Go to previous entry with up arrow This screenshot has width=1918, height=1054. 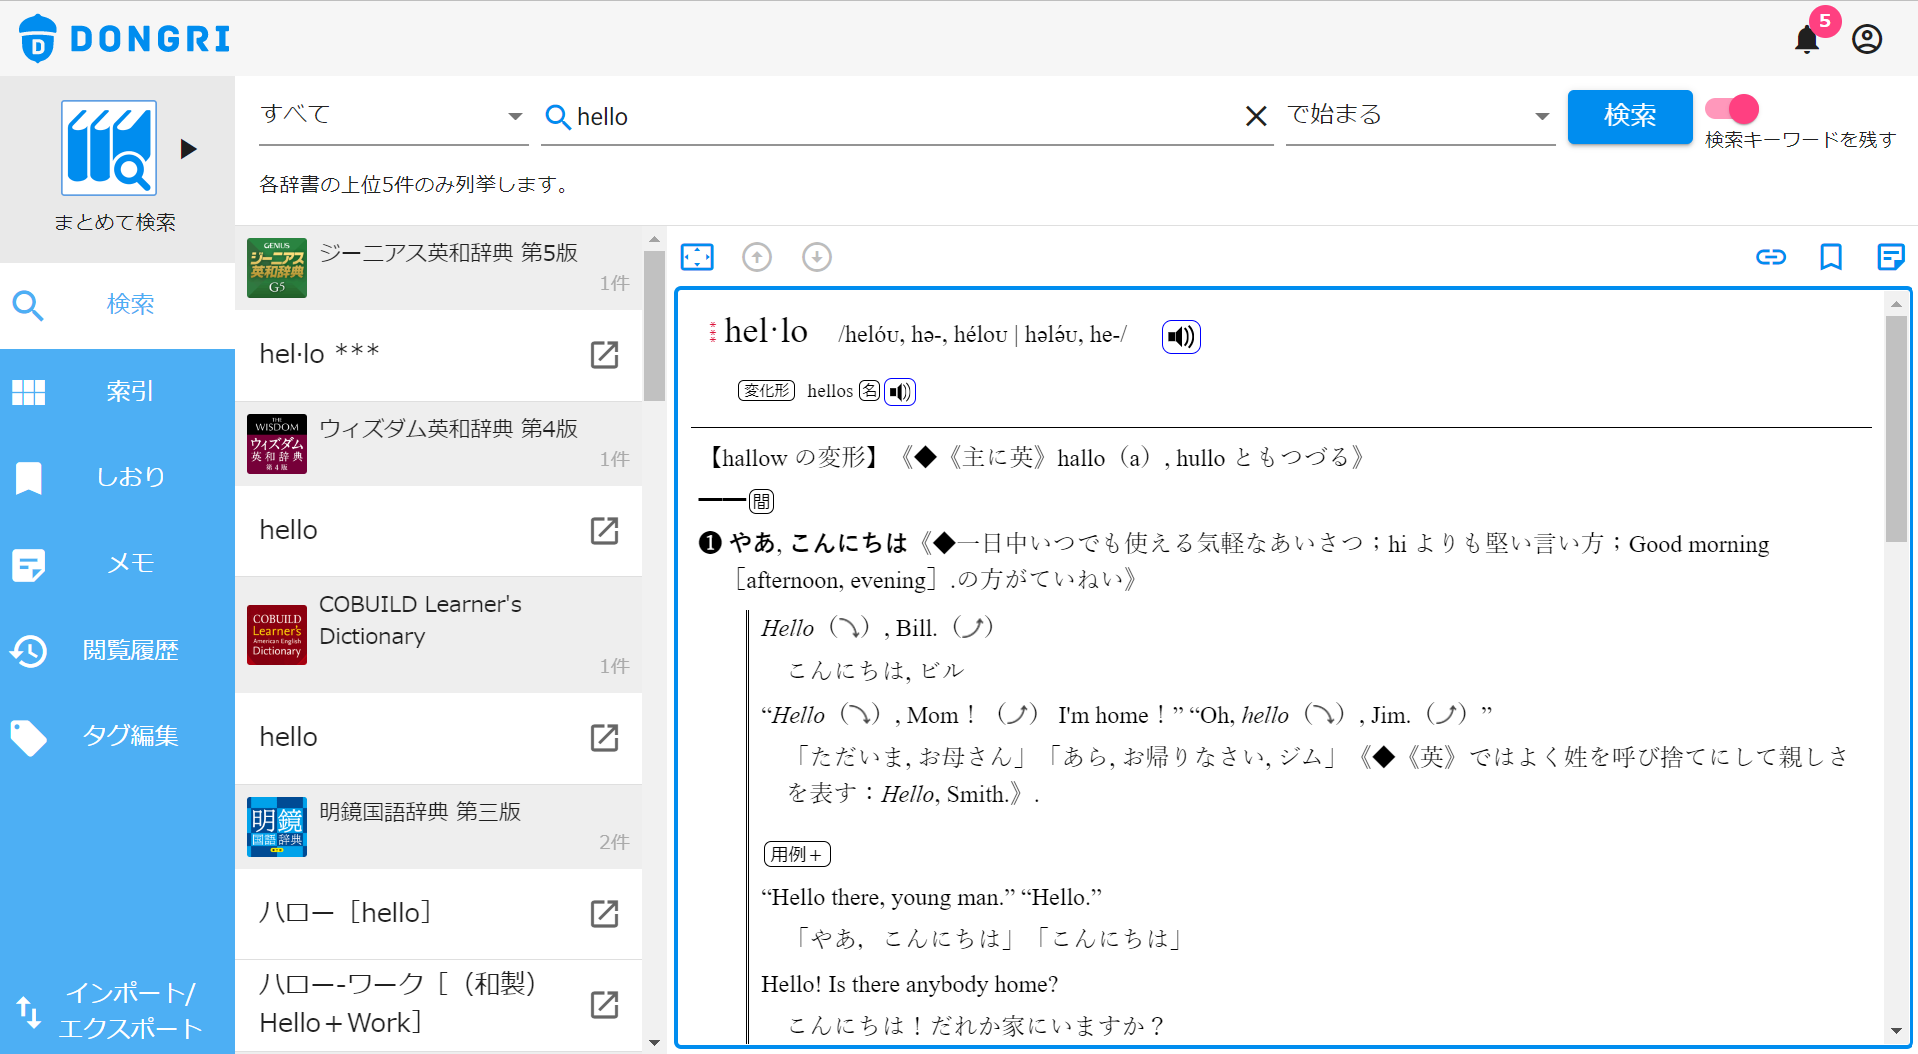tap(757, 257)
